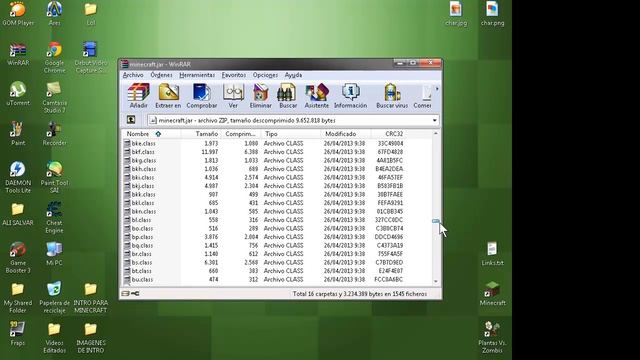Open Debut Video Capture desktop icon
The image size is (640, 360).
91,57
